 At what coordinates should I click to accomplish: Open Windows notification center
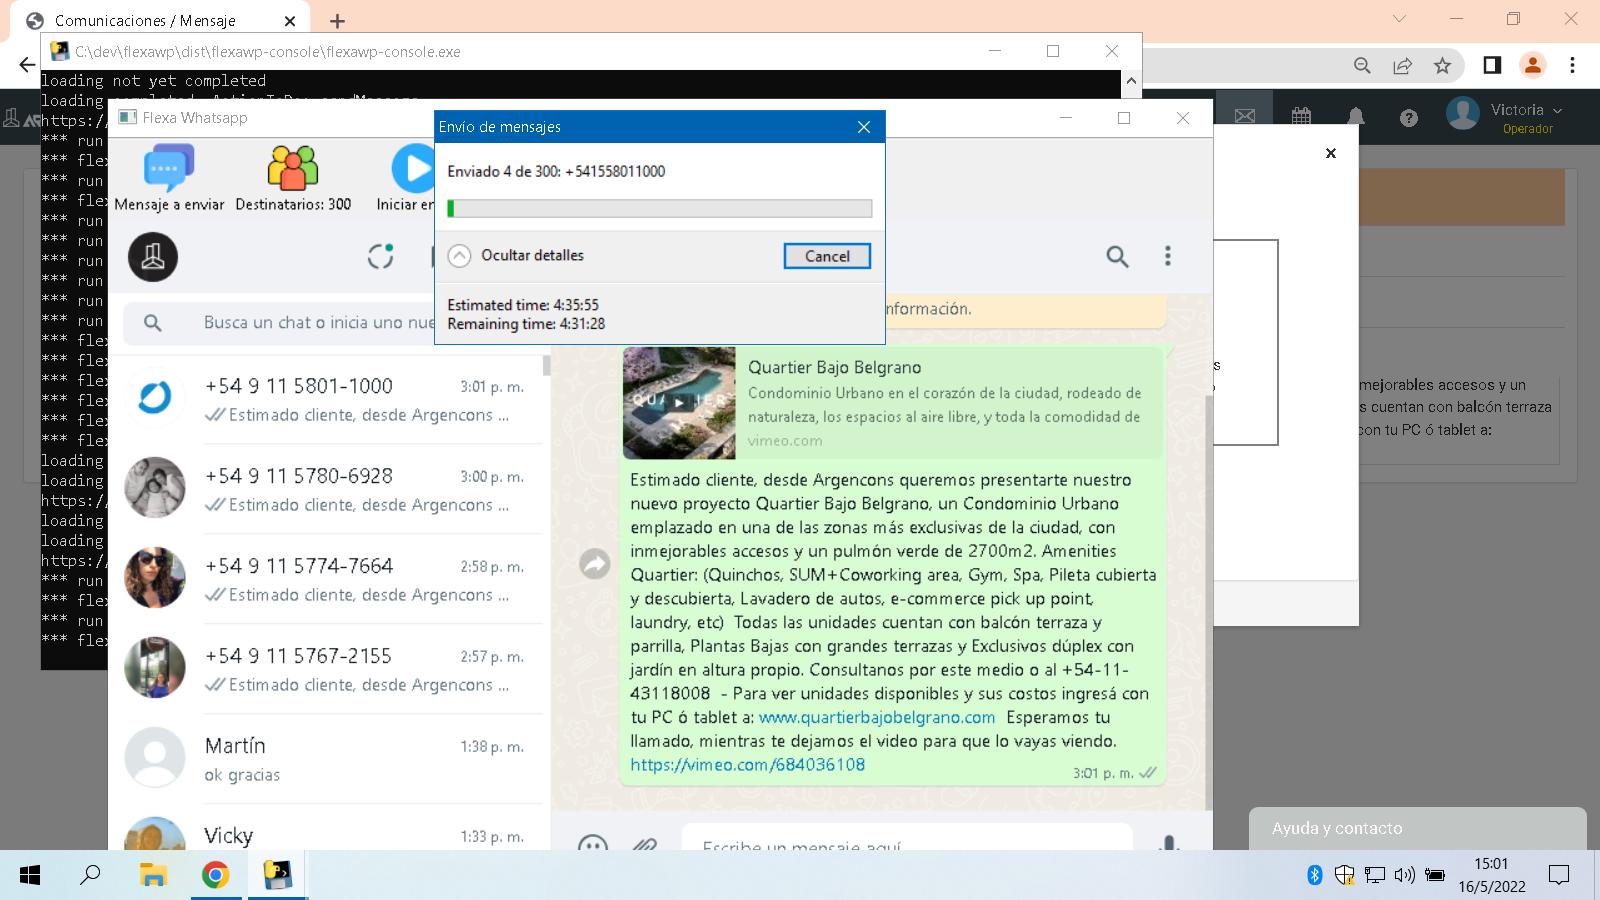[x=1559, y=876]
